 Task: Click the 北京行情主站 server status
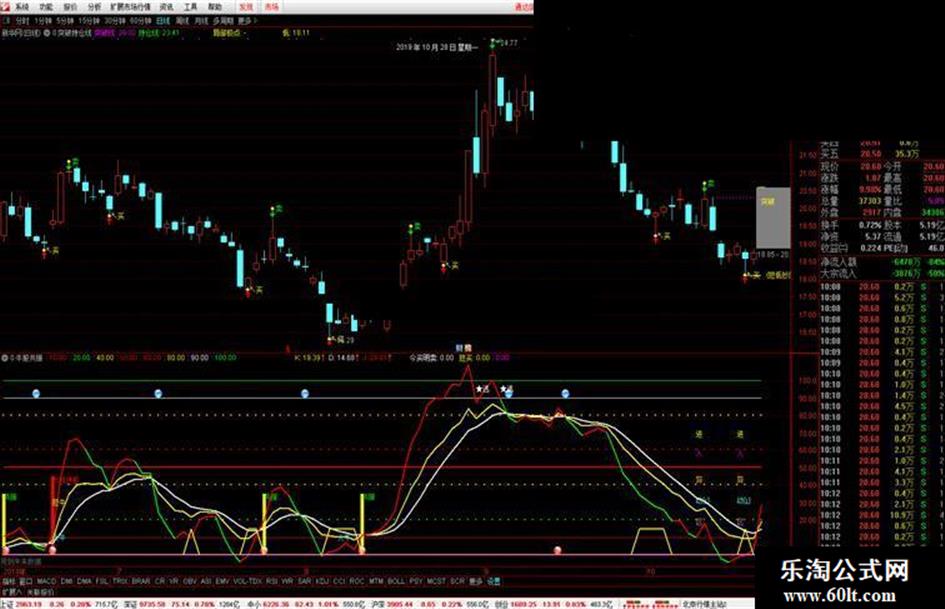pyautogui.click(x=705, y=604)
